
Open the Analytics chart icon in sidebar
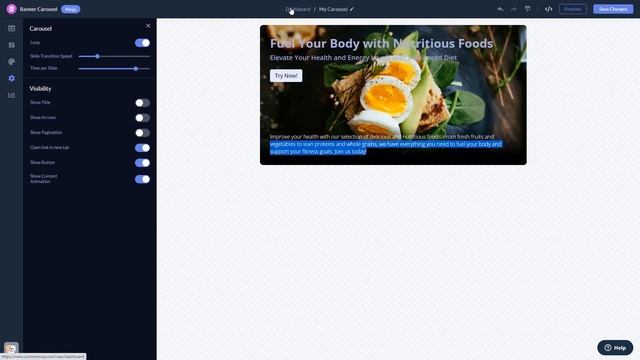pyautogui.click(x=11, y=95)
